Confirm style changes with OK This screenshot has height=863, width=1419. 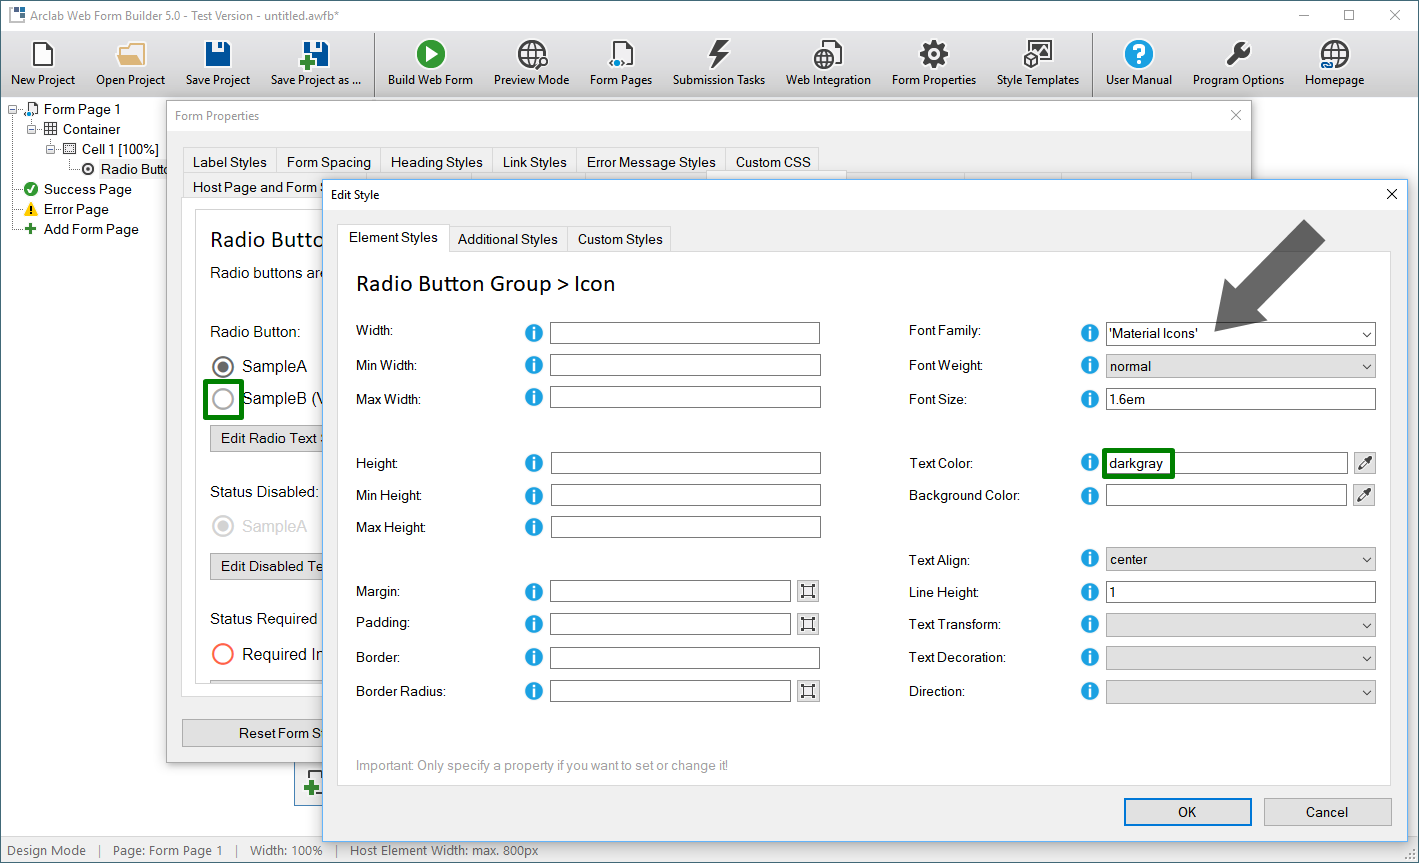tap(1187, 811)
